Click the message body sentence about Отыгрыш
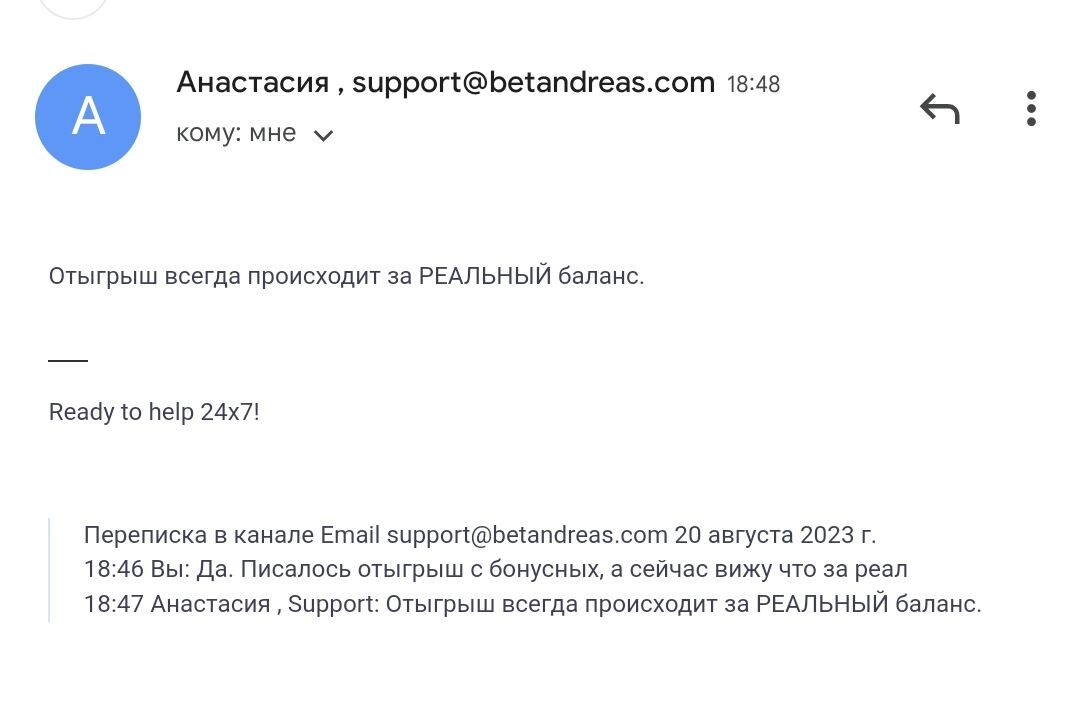This screenshot has height=718, width=1080. coord(346,276)
